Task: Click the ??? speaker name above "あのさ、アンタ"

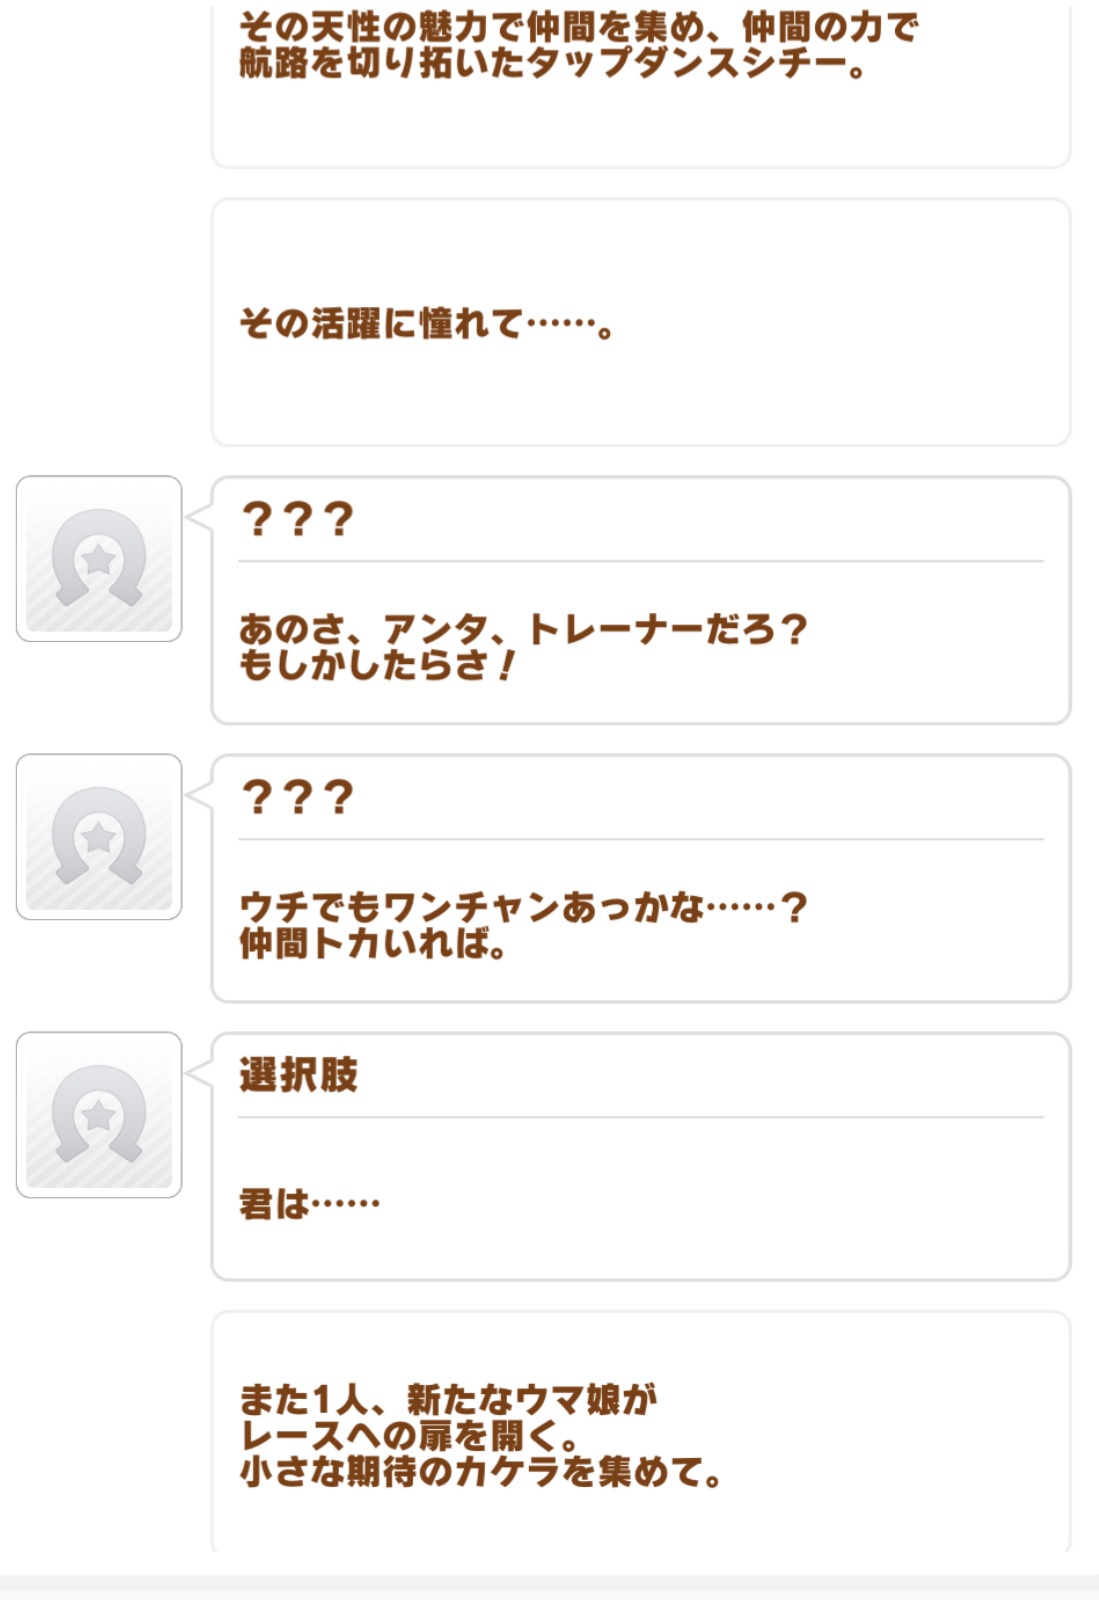Action: point(298,520)
